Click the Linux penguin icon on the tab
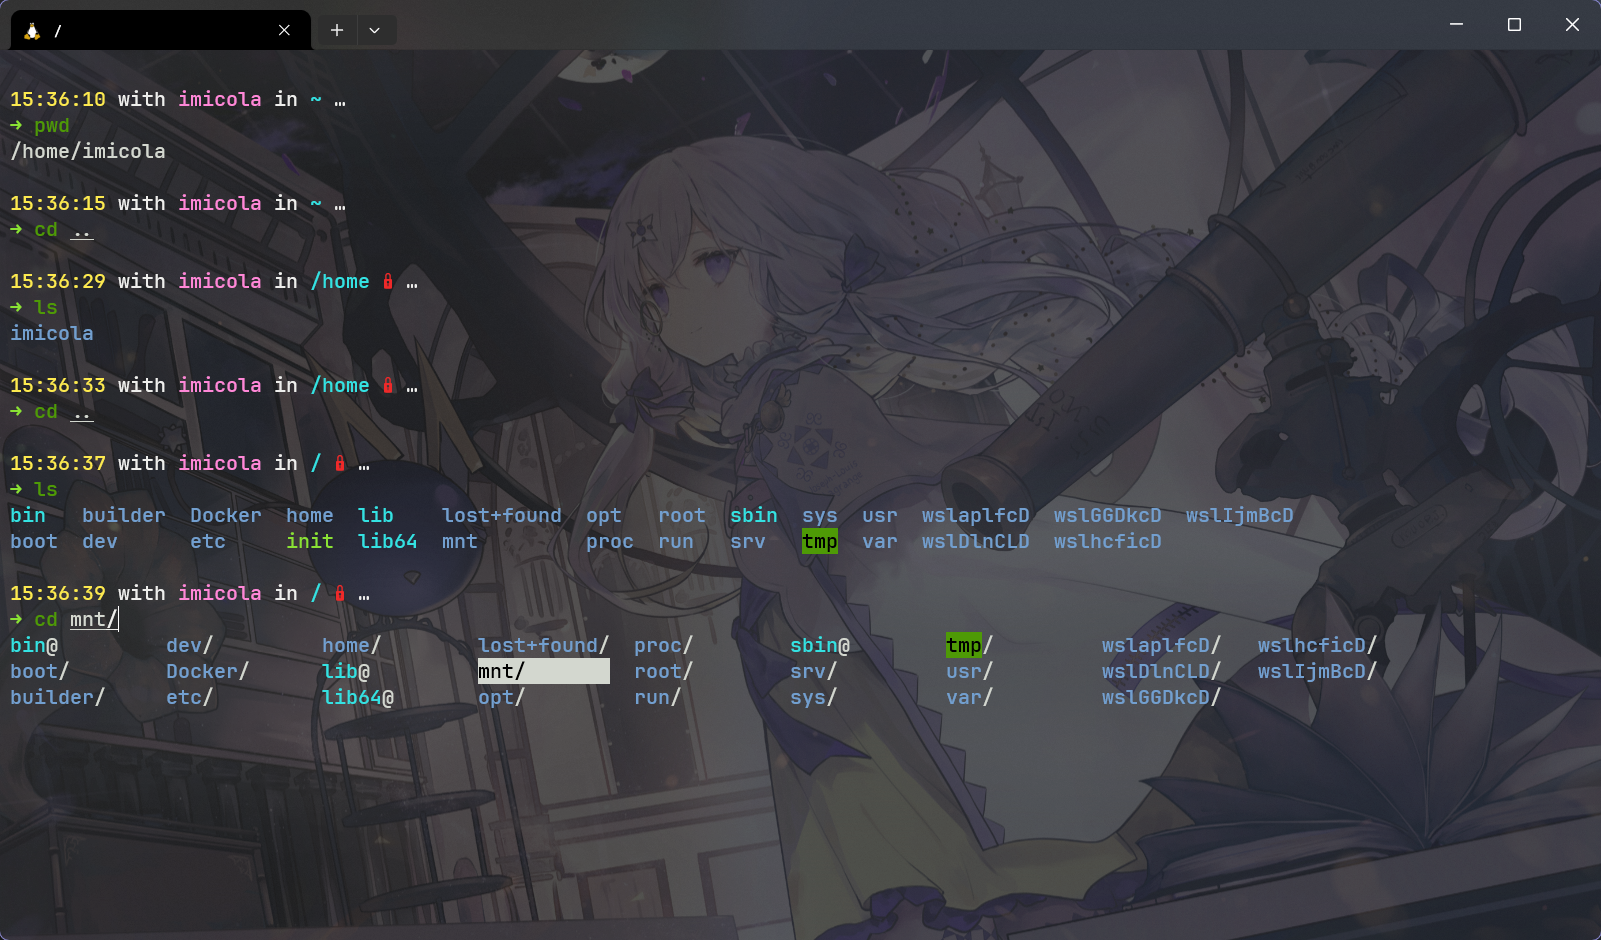This screenshot has height=940, width=1601. coord(32,31)
